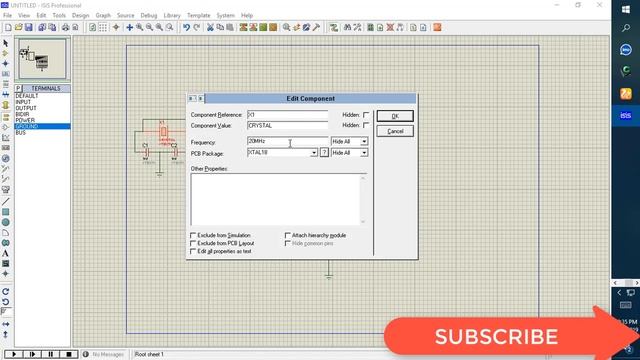Viewport: 640px width, 360px height.
Task: Enable Exclude from Simulation checkbox
Action: 193,236
